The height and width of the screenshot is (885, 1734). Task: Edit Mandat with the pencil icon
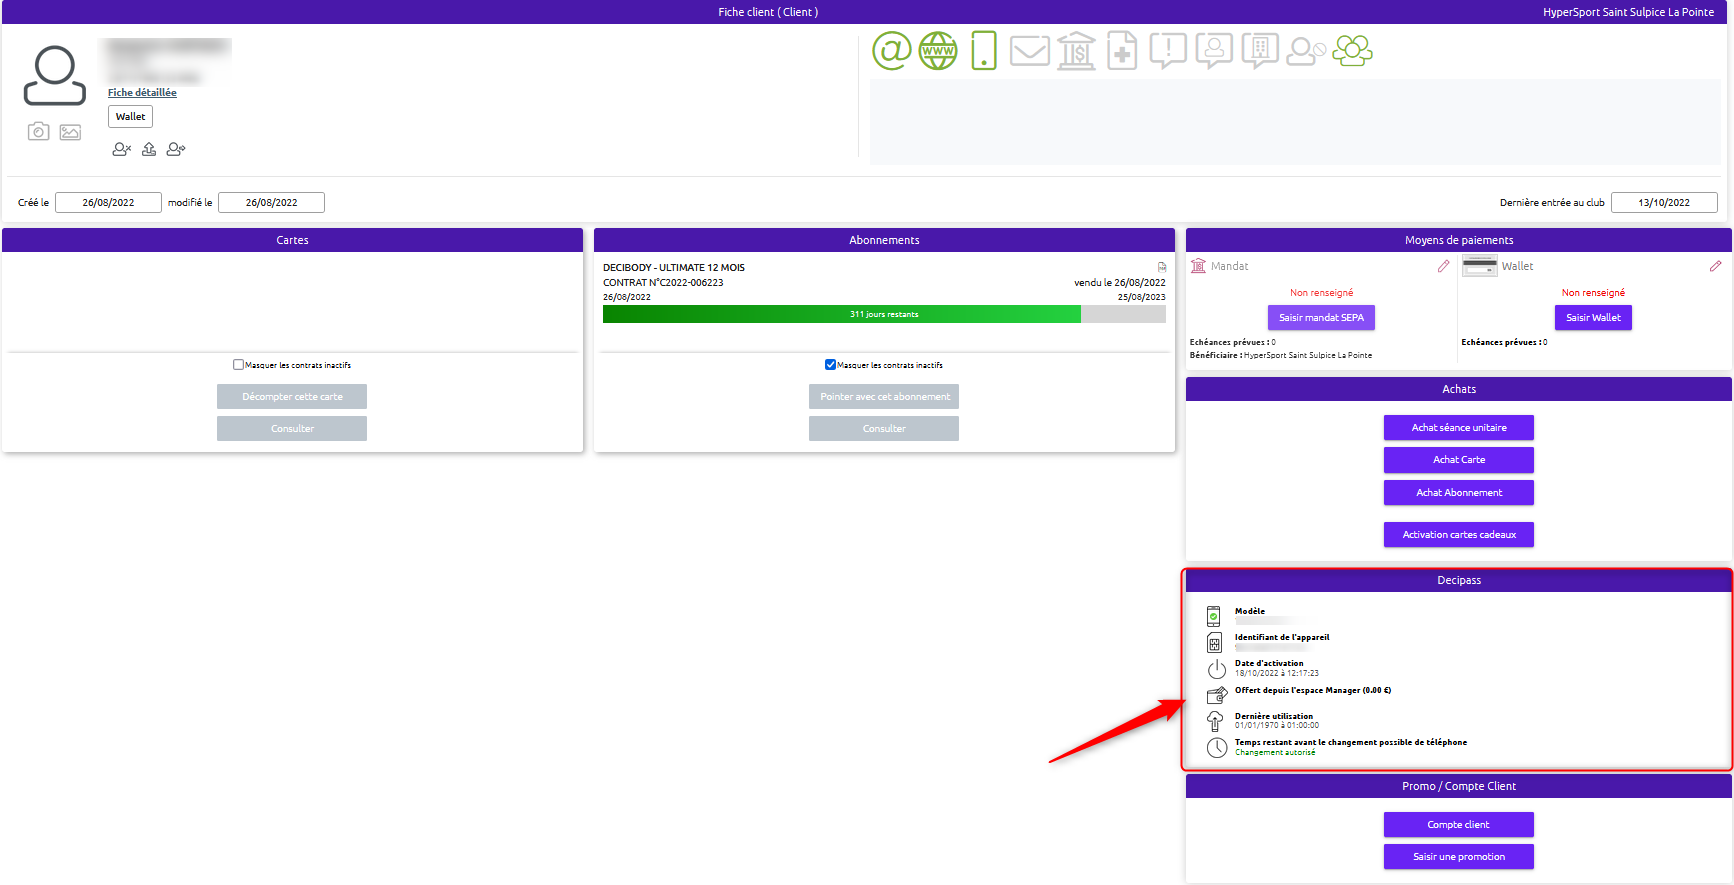[x=1443, y=266]
